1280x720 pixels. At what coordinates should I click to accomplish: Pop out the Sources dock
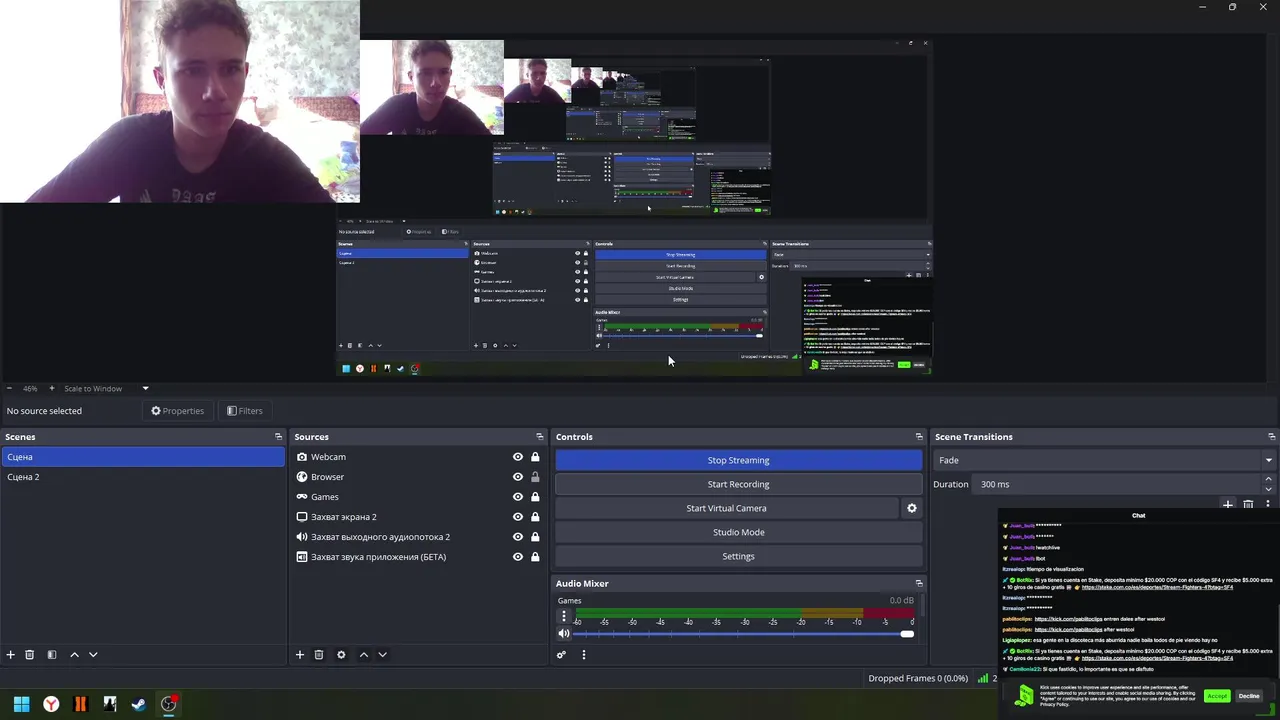pos(540,437)
